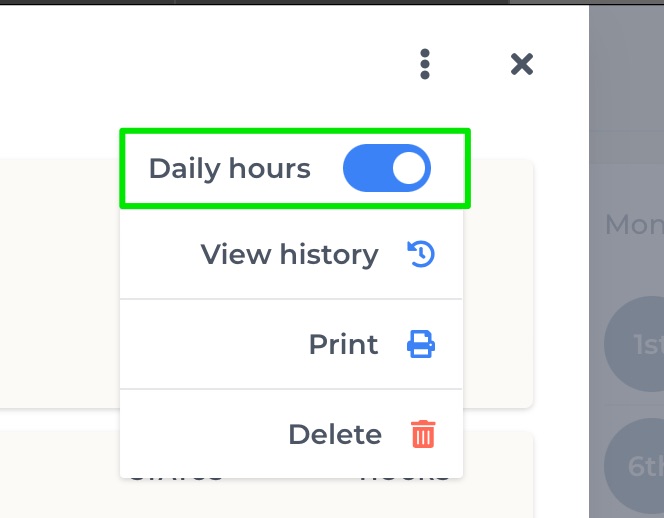Click the lower beige card under the menu
Image resolution: width=664 pixels, height=518 pixels.
point(59,474)
